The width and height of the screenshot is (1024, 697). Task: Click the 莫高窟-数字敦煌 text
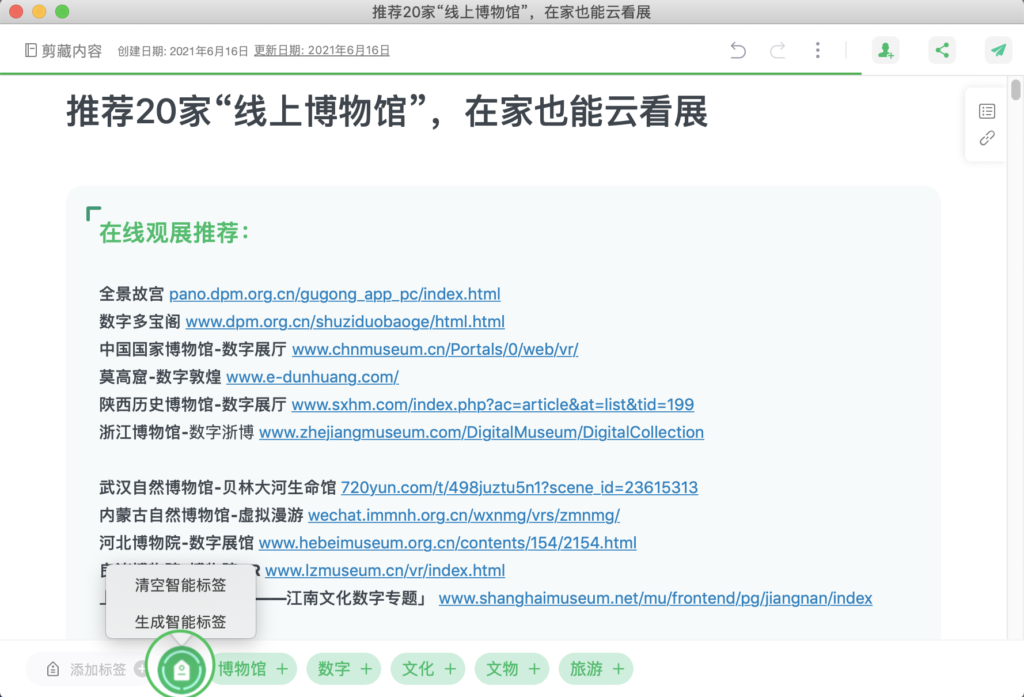tap(160, 377)
